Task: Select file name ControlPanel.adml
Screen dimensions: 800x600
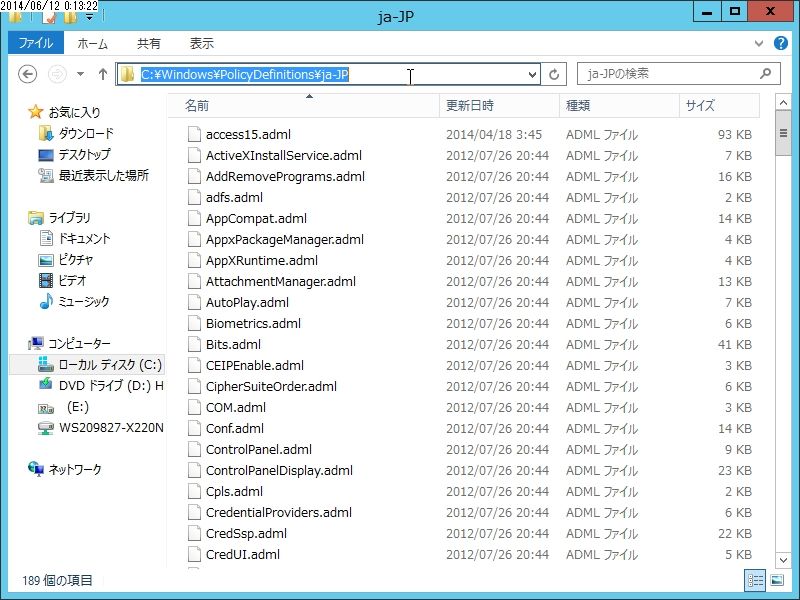Action: [259, 449]
